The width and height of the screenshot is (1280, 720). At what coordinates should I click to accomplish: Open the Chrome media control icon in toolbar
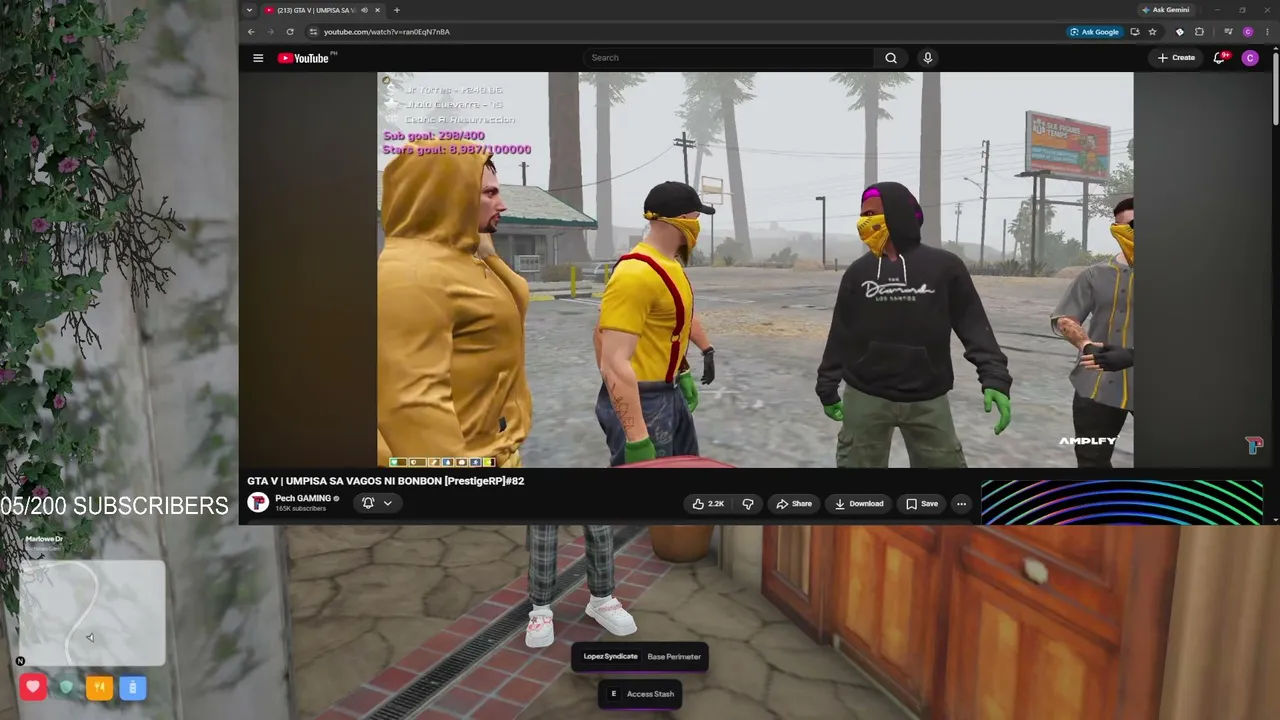coord(1228,32)
